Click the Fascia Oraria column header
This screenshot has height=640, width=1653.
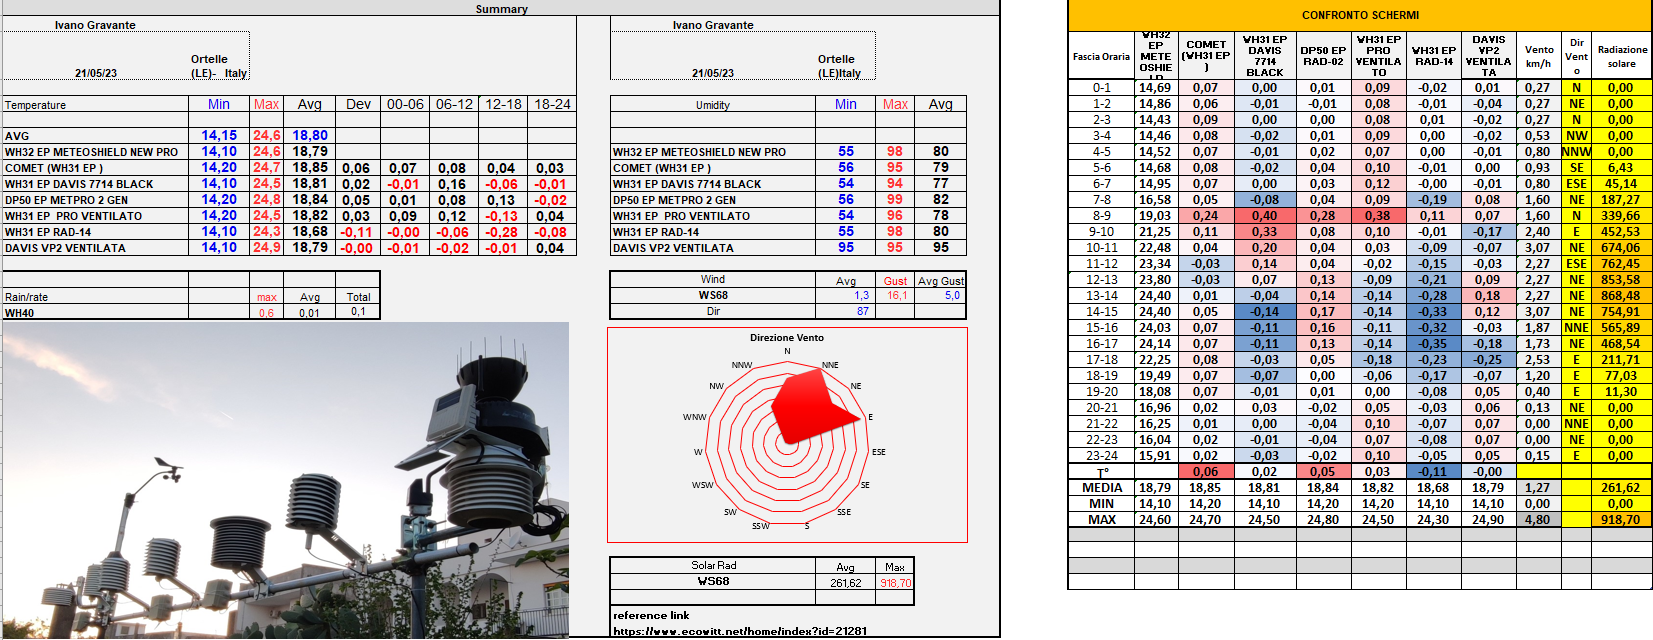coord(1101,57)
